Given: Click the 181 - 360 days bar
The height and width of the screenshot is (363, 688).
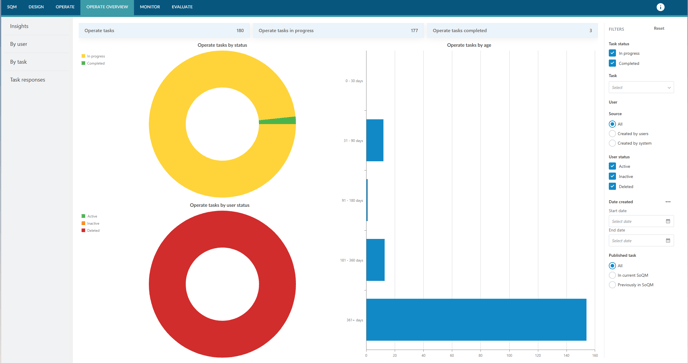Looking at the screenshot, I should (x=376, y=260).
